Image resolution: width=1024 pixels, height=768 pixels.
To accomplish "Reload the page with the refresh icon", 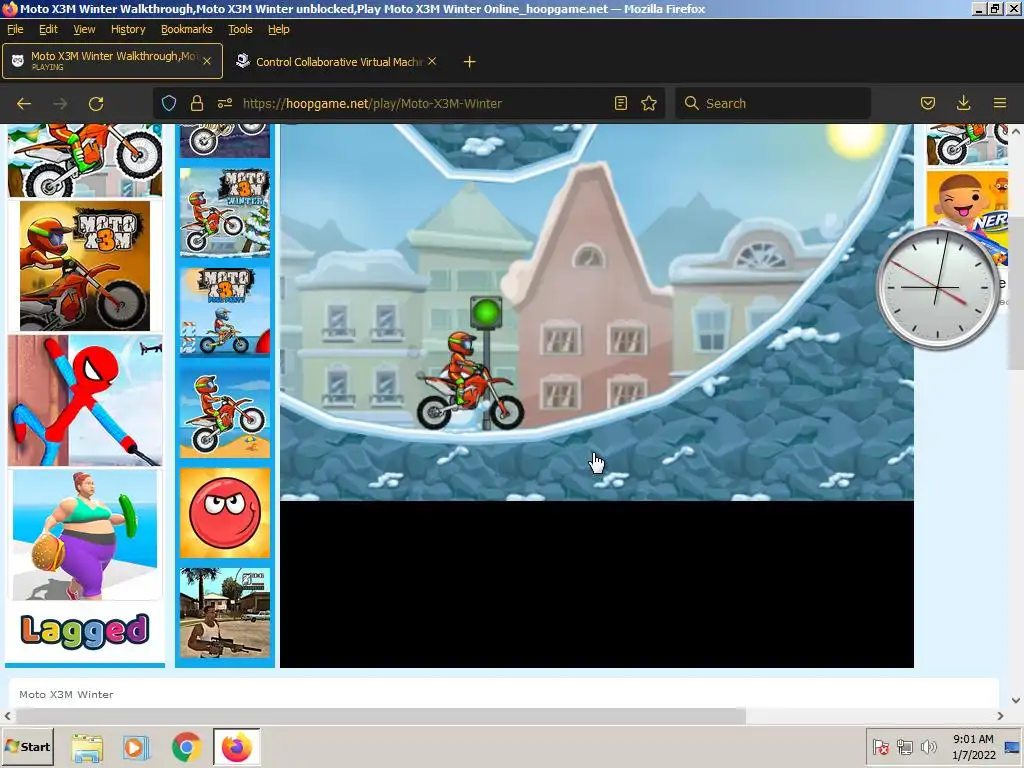I will click(x=96, y=103).
